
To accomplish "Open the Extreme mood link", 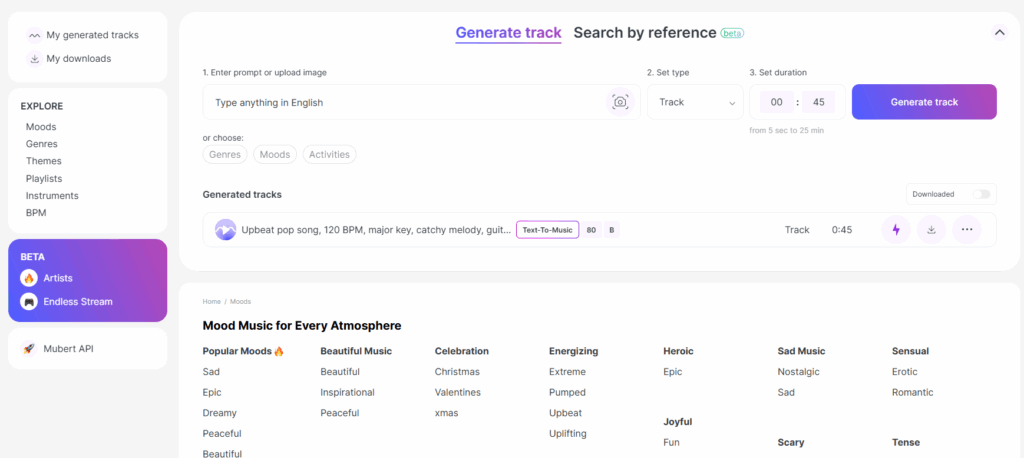I will [568, 372].
